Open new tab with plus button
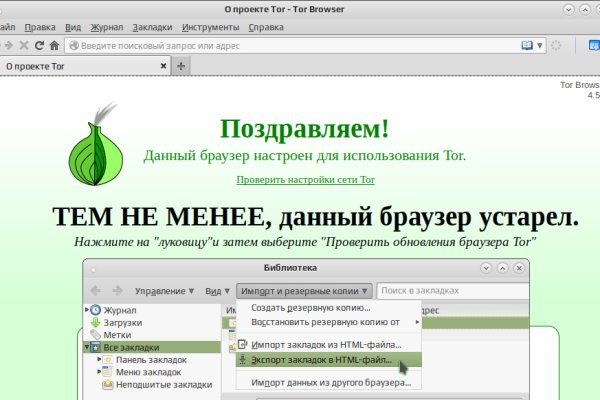This screenshot has width=600, height=400. click(x=181, y=66)
